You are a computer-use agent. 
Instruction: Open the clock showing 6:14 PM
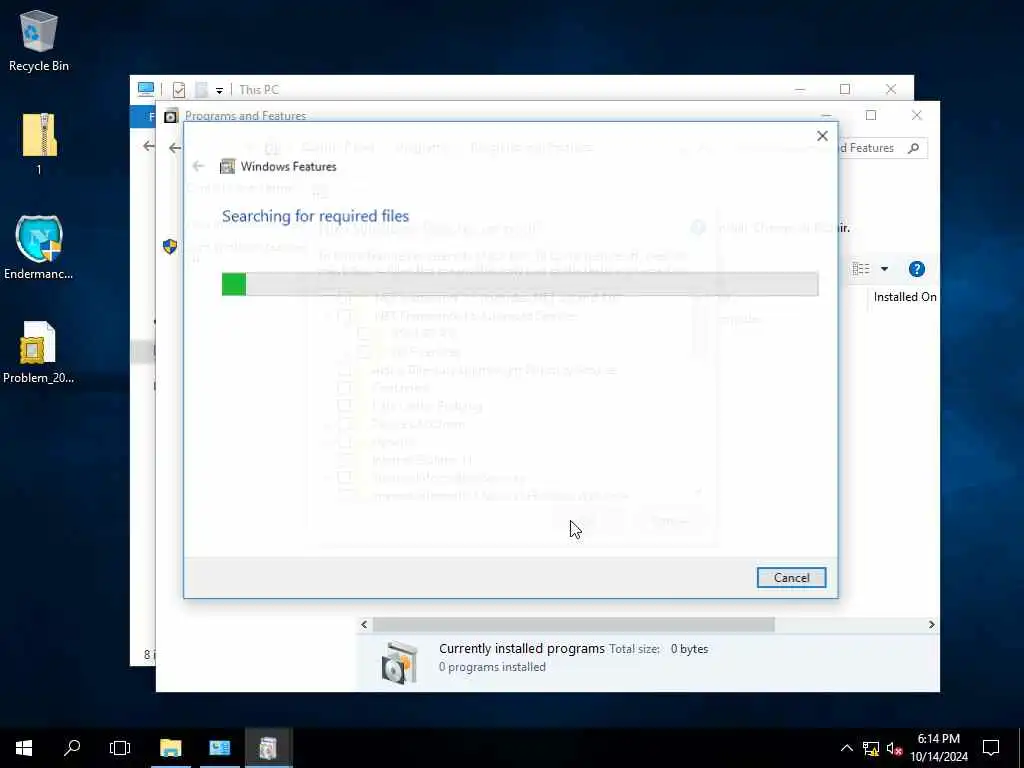coord(938,748)
